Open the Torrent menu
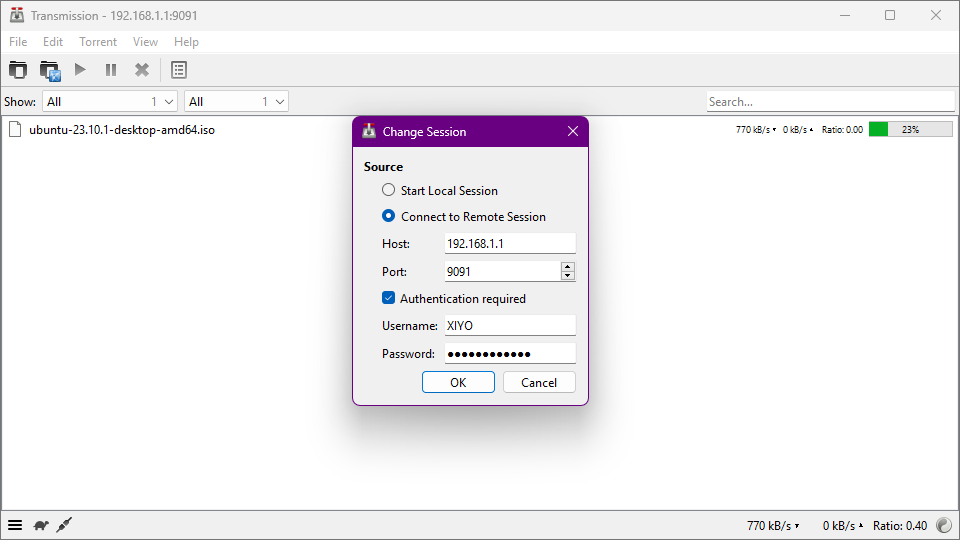 pyautogui.click(x=98, y=42)
